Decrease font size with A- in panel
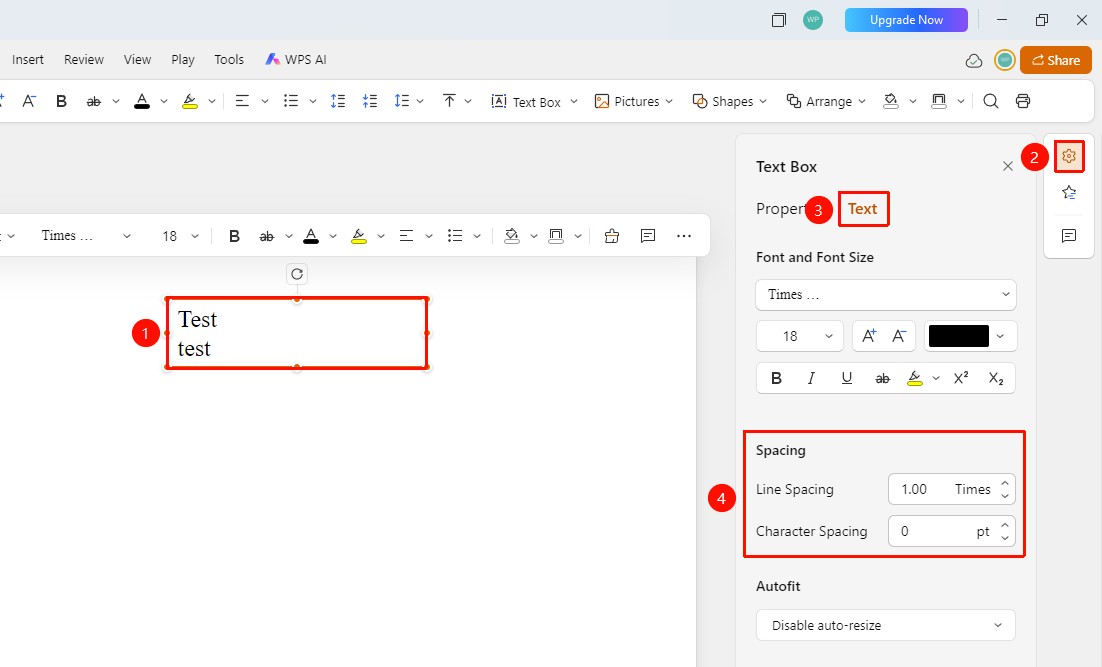The image size is (1102, 667). coord(899,336)
